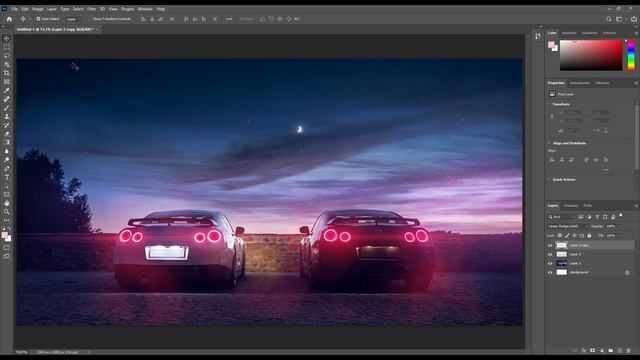Click the Home icon in options bar
Viewport: 640px width, 360px height.
coord(9,19)
